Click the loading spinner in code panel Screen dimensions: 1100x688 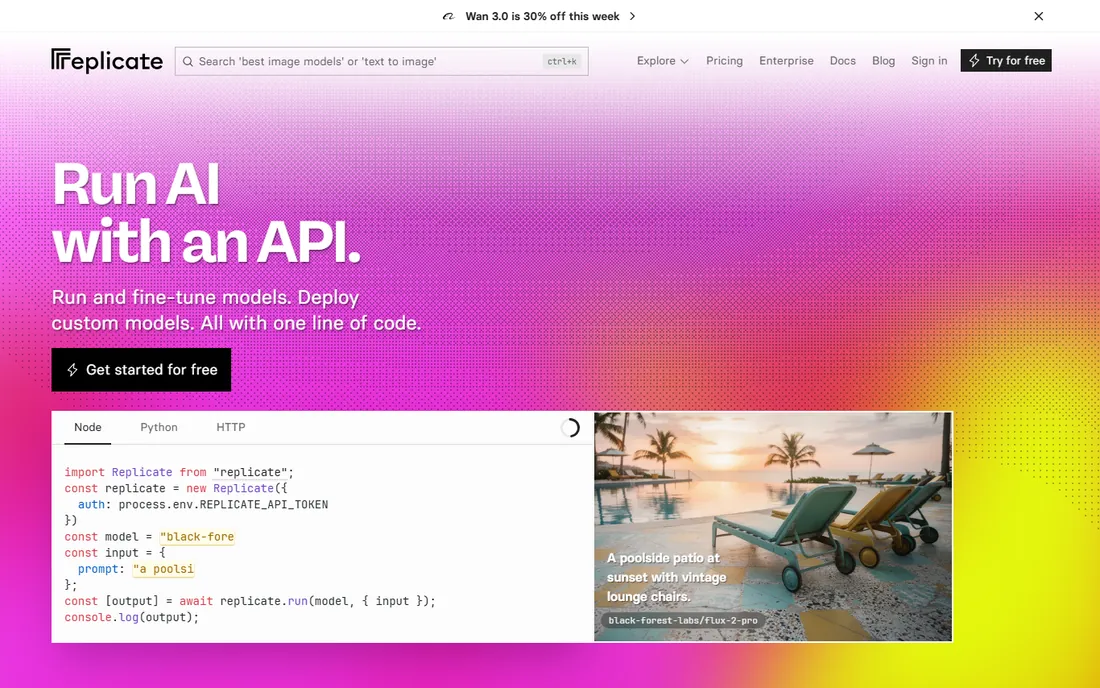[570, 428]
